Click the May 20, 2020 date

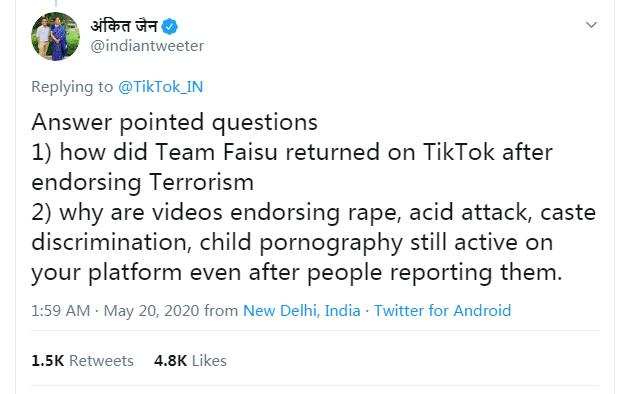[x=151, y=310]
